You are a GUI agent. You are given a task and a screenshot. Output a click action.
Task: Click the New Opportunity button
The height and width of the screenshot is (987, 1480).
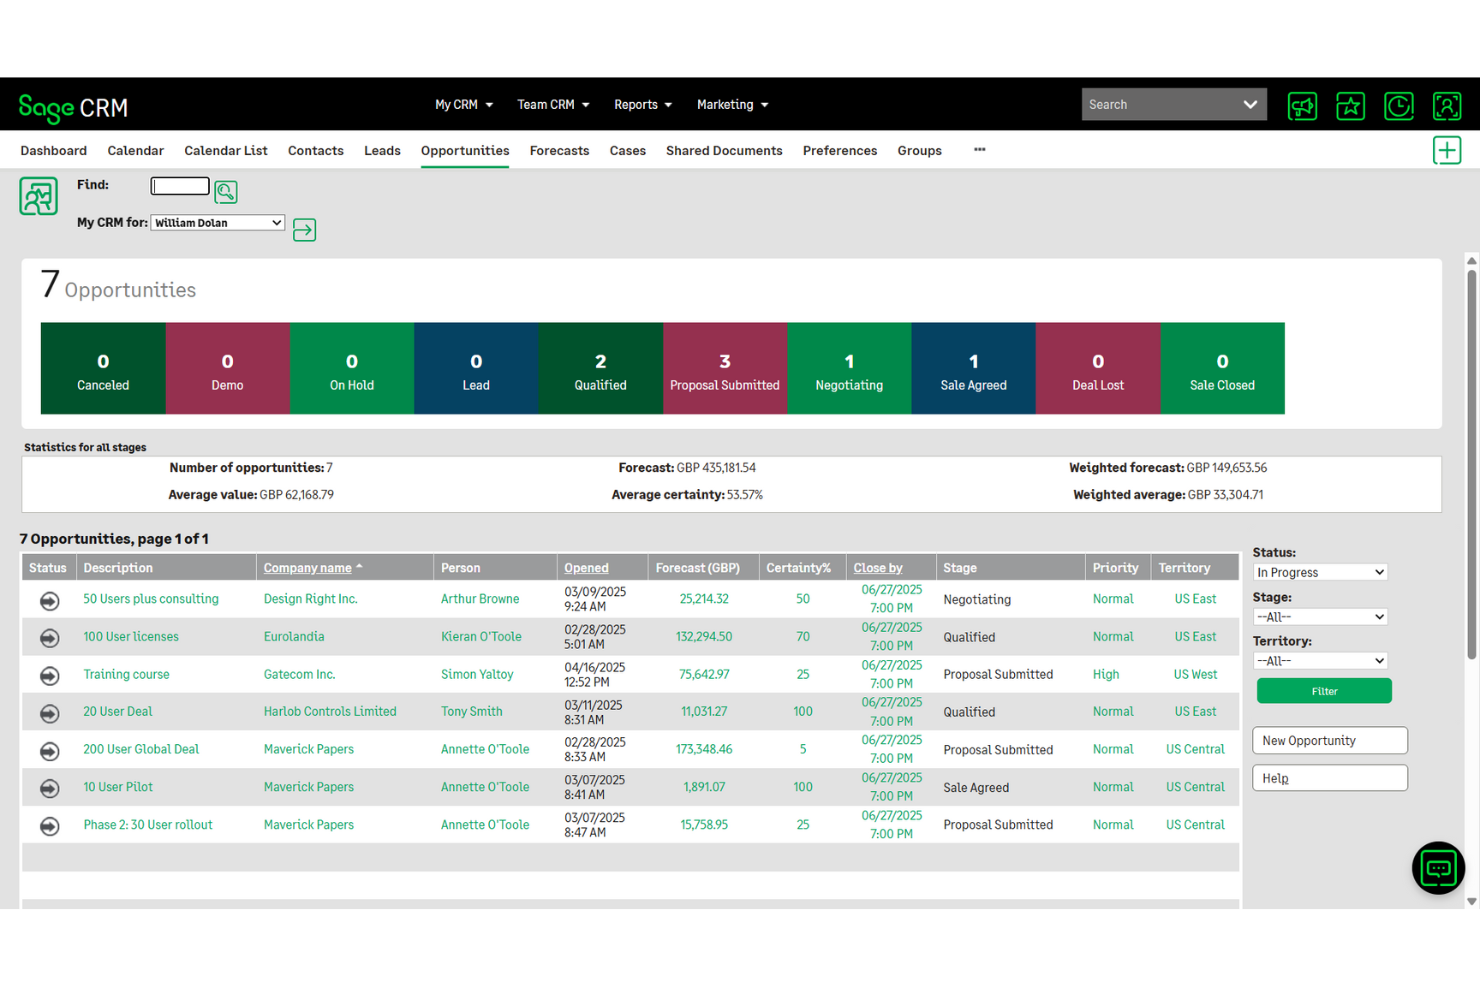(x=1330, y=741)
